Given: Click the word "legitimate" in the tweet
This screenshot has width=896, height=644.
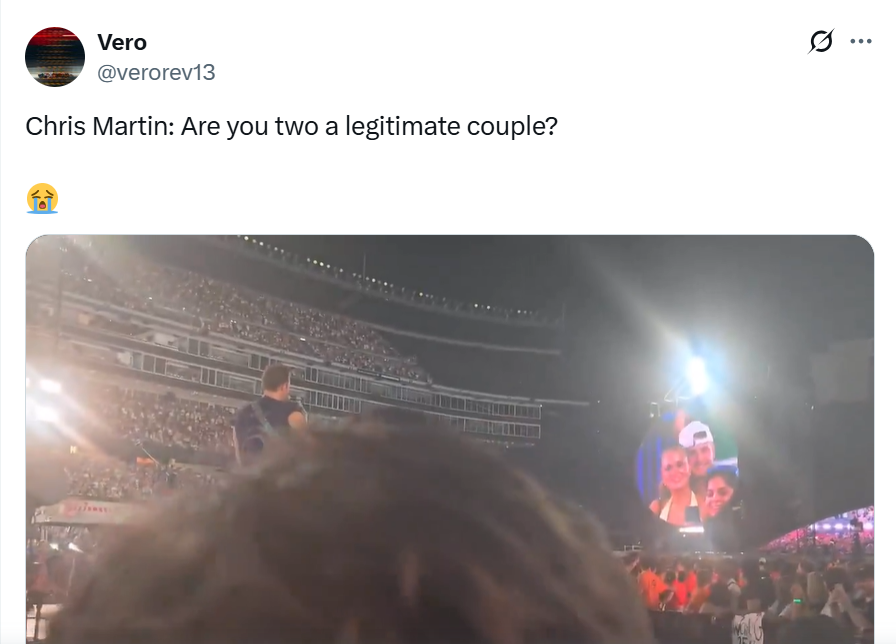Looking at the screenshot, I should (x=403, y=127).
